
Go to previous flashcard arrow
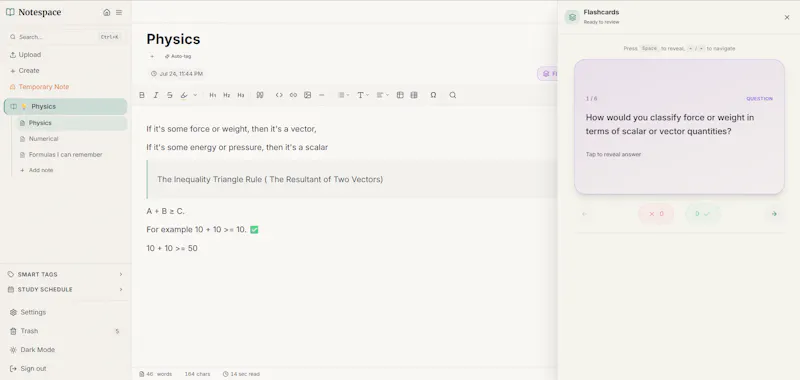(x=585, y=214)
